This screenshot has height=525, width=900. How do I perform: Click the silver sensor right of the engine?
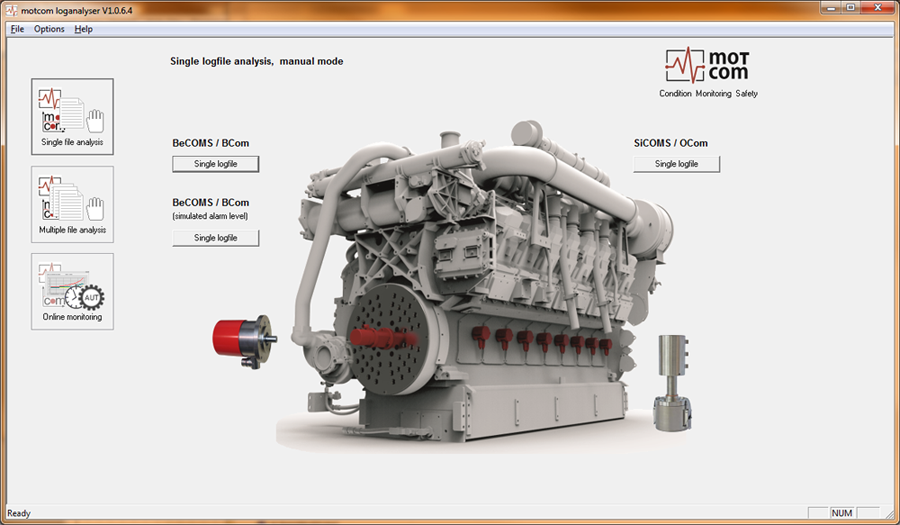tap(668, 384)
